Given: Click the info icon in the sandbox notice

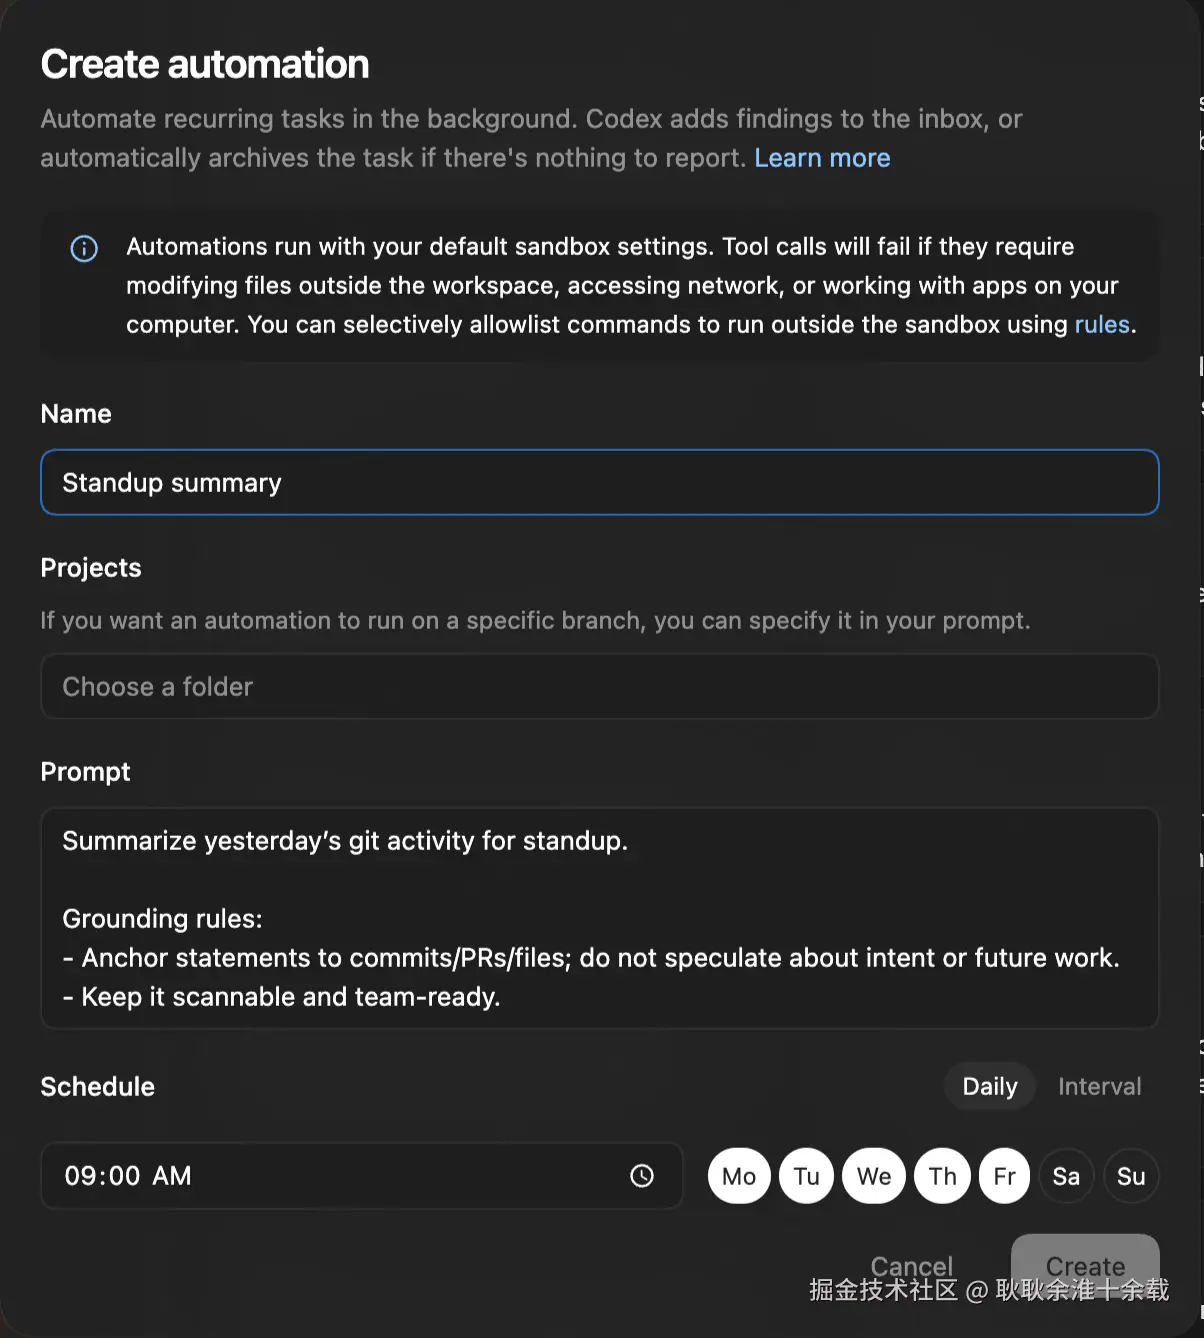Looking at the screenshot, I should pos(84,248).
